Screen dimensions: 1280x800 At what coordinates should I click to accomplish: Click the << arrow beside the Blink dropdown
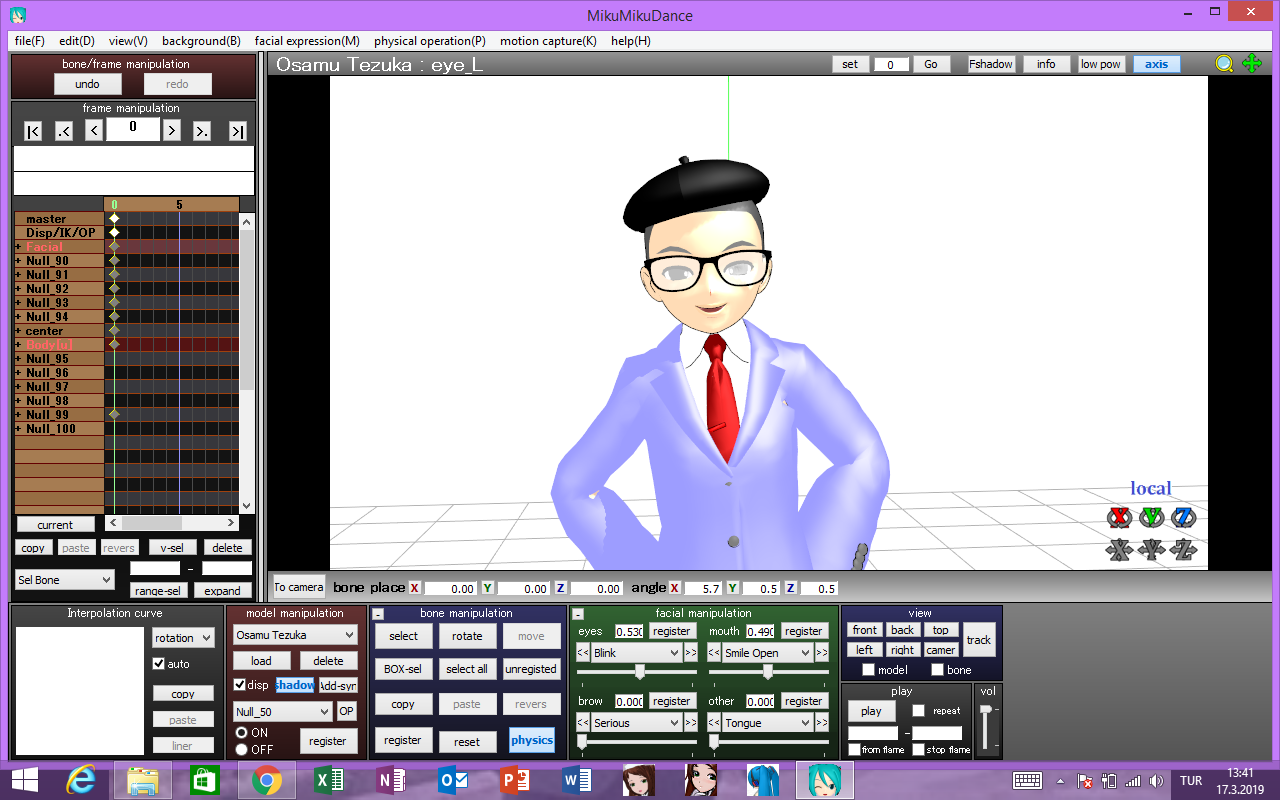click(x=583, y=653)
